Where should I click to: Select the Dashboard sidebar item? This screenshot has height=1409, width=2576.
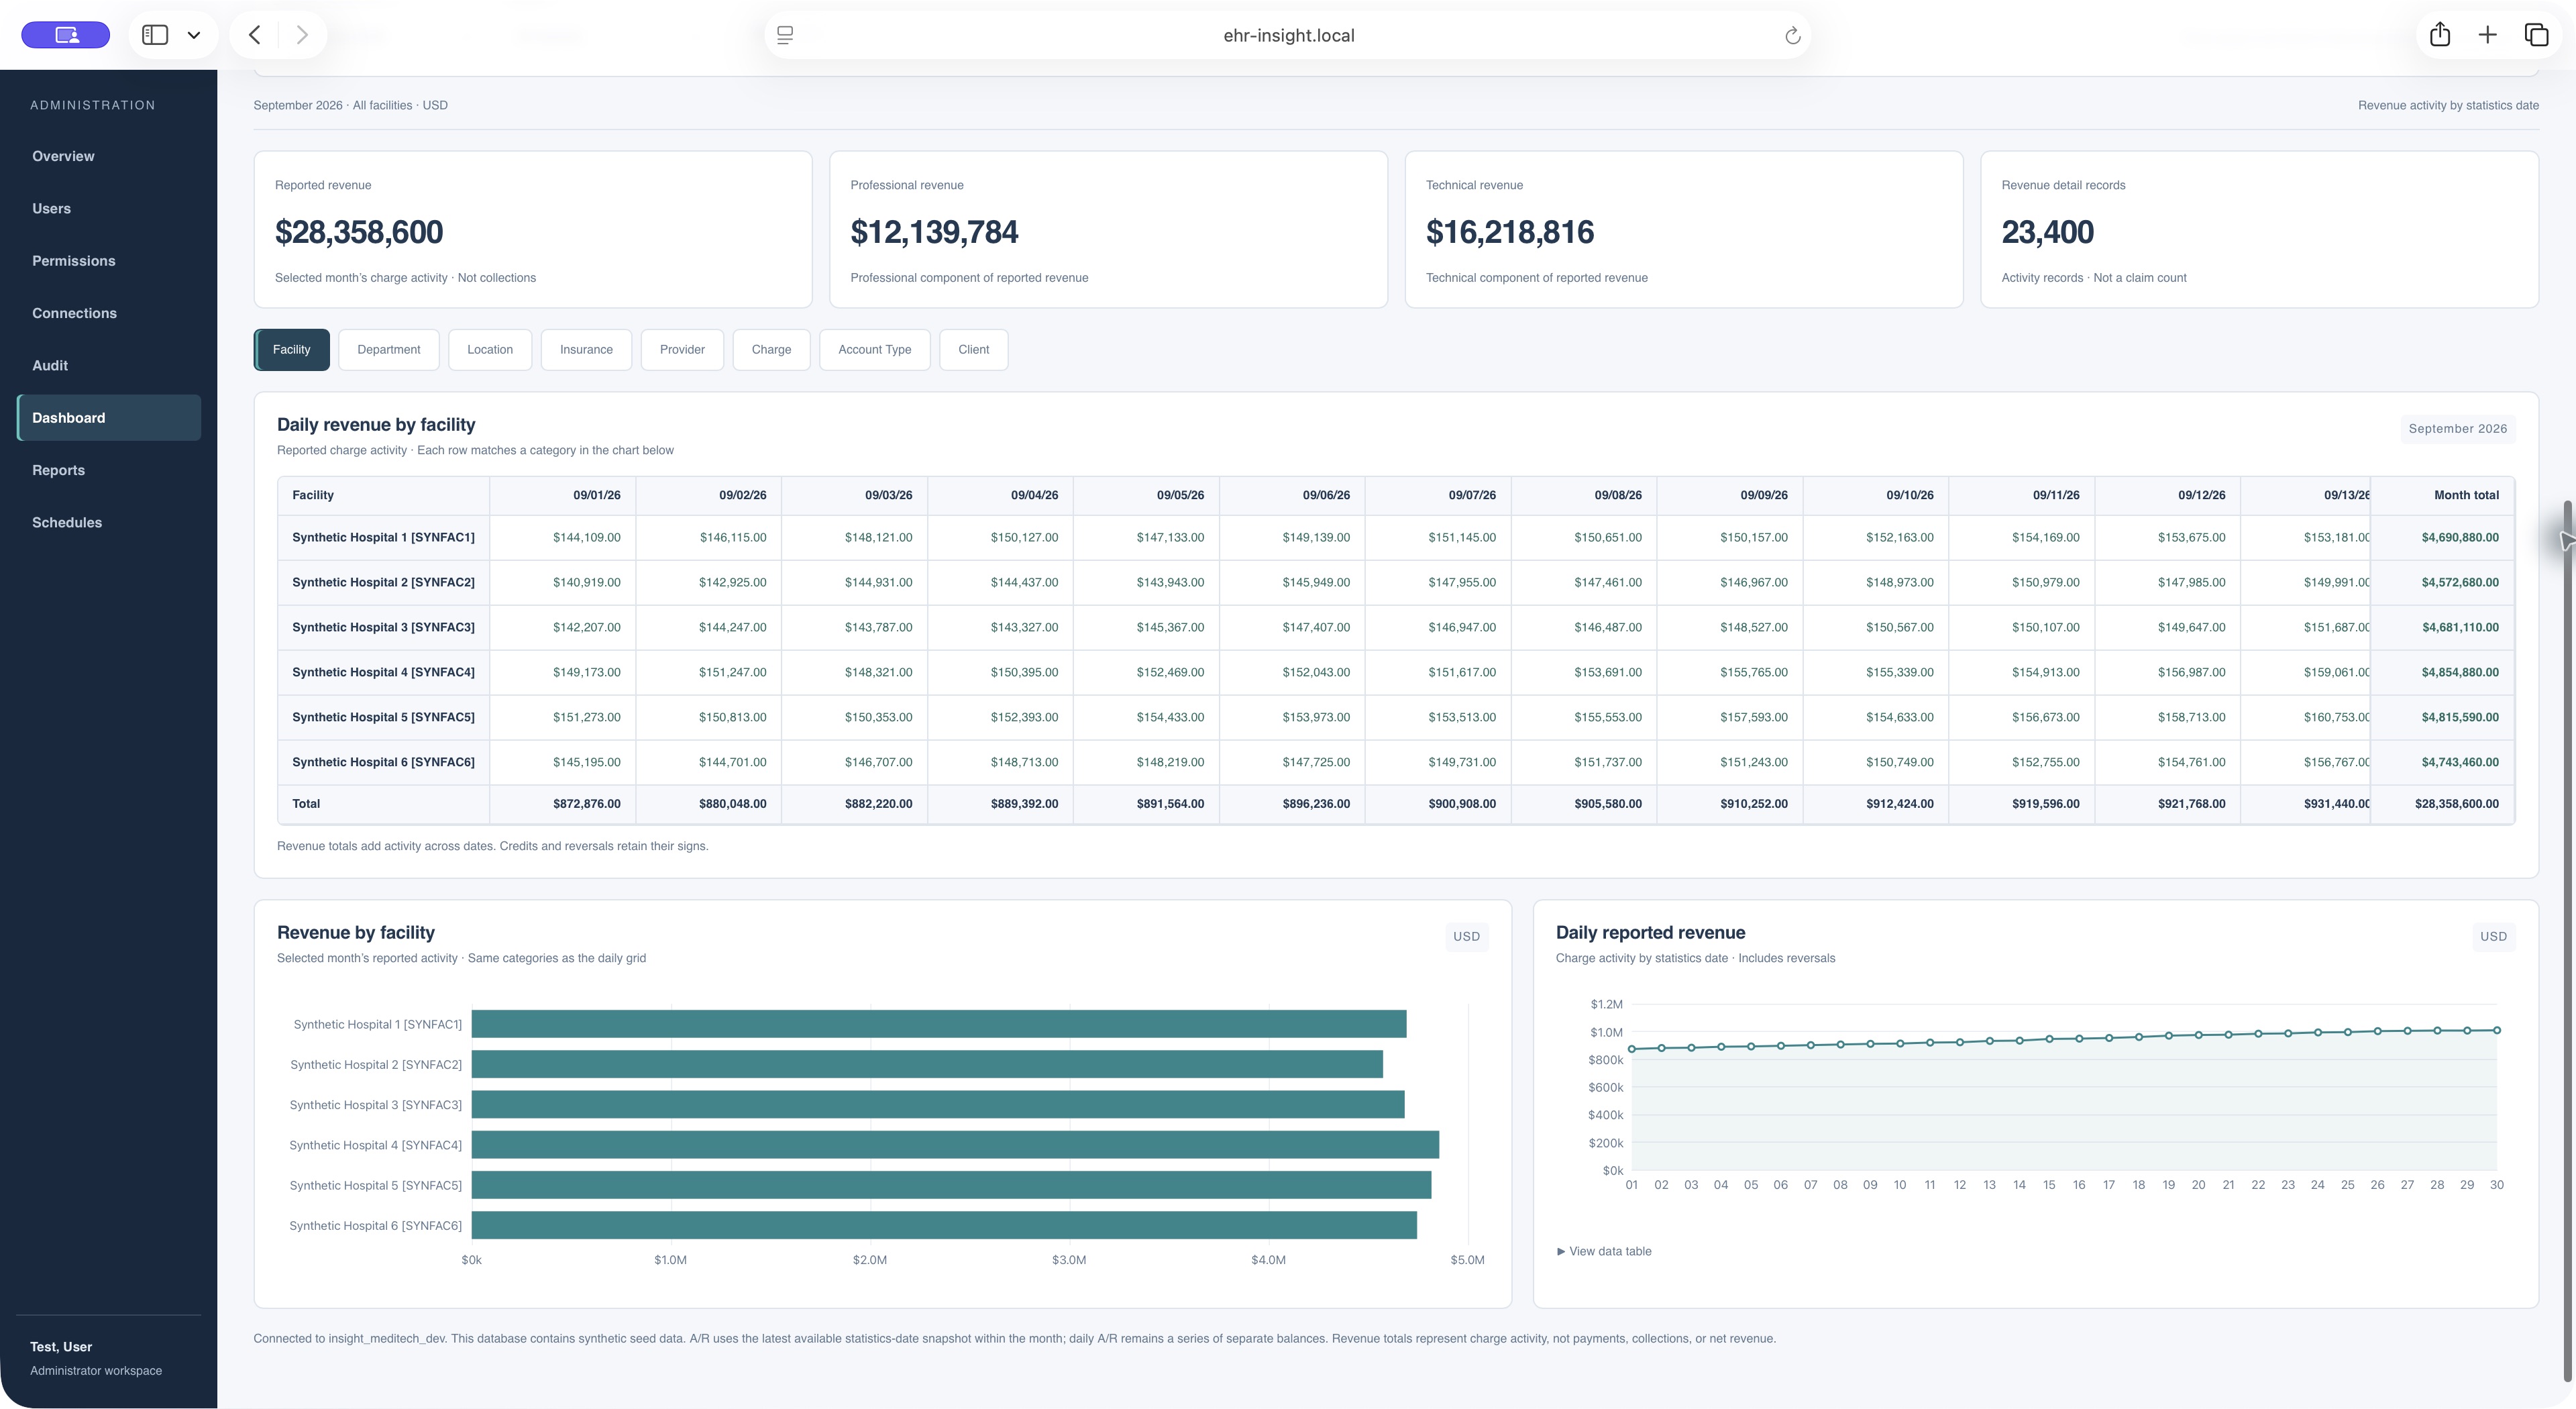click(109, 418)
